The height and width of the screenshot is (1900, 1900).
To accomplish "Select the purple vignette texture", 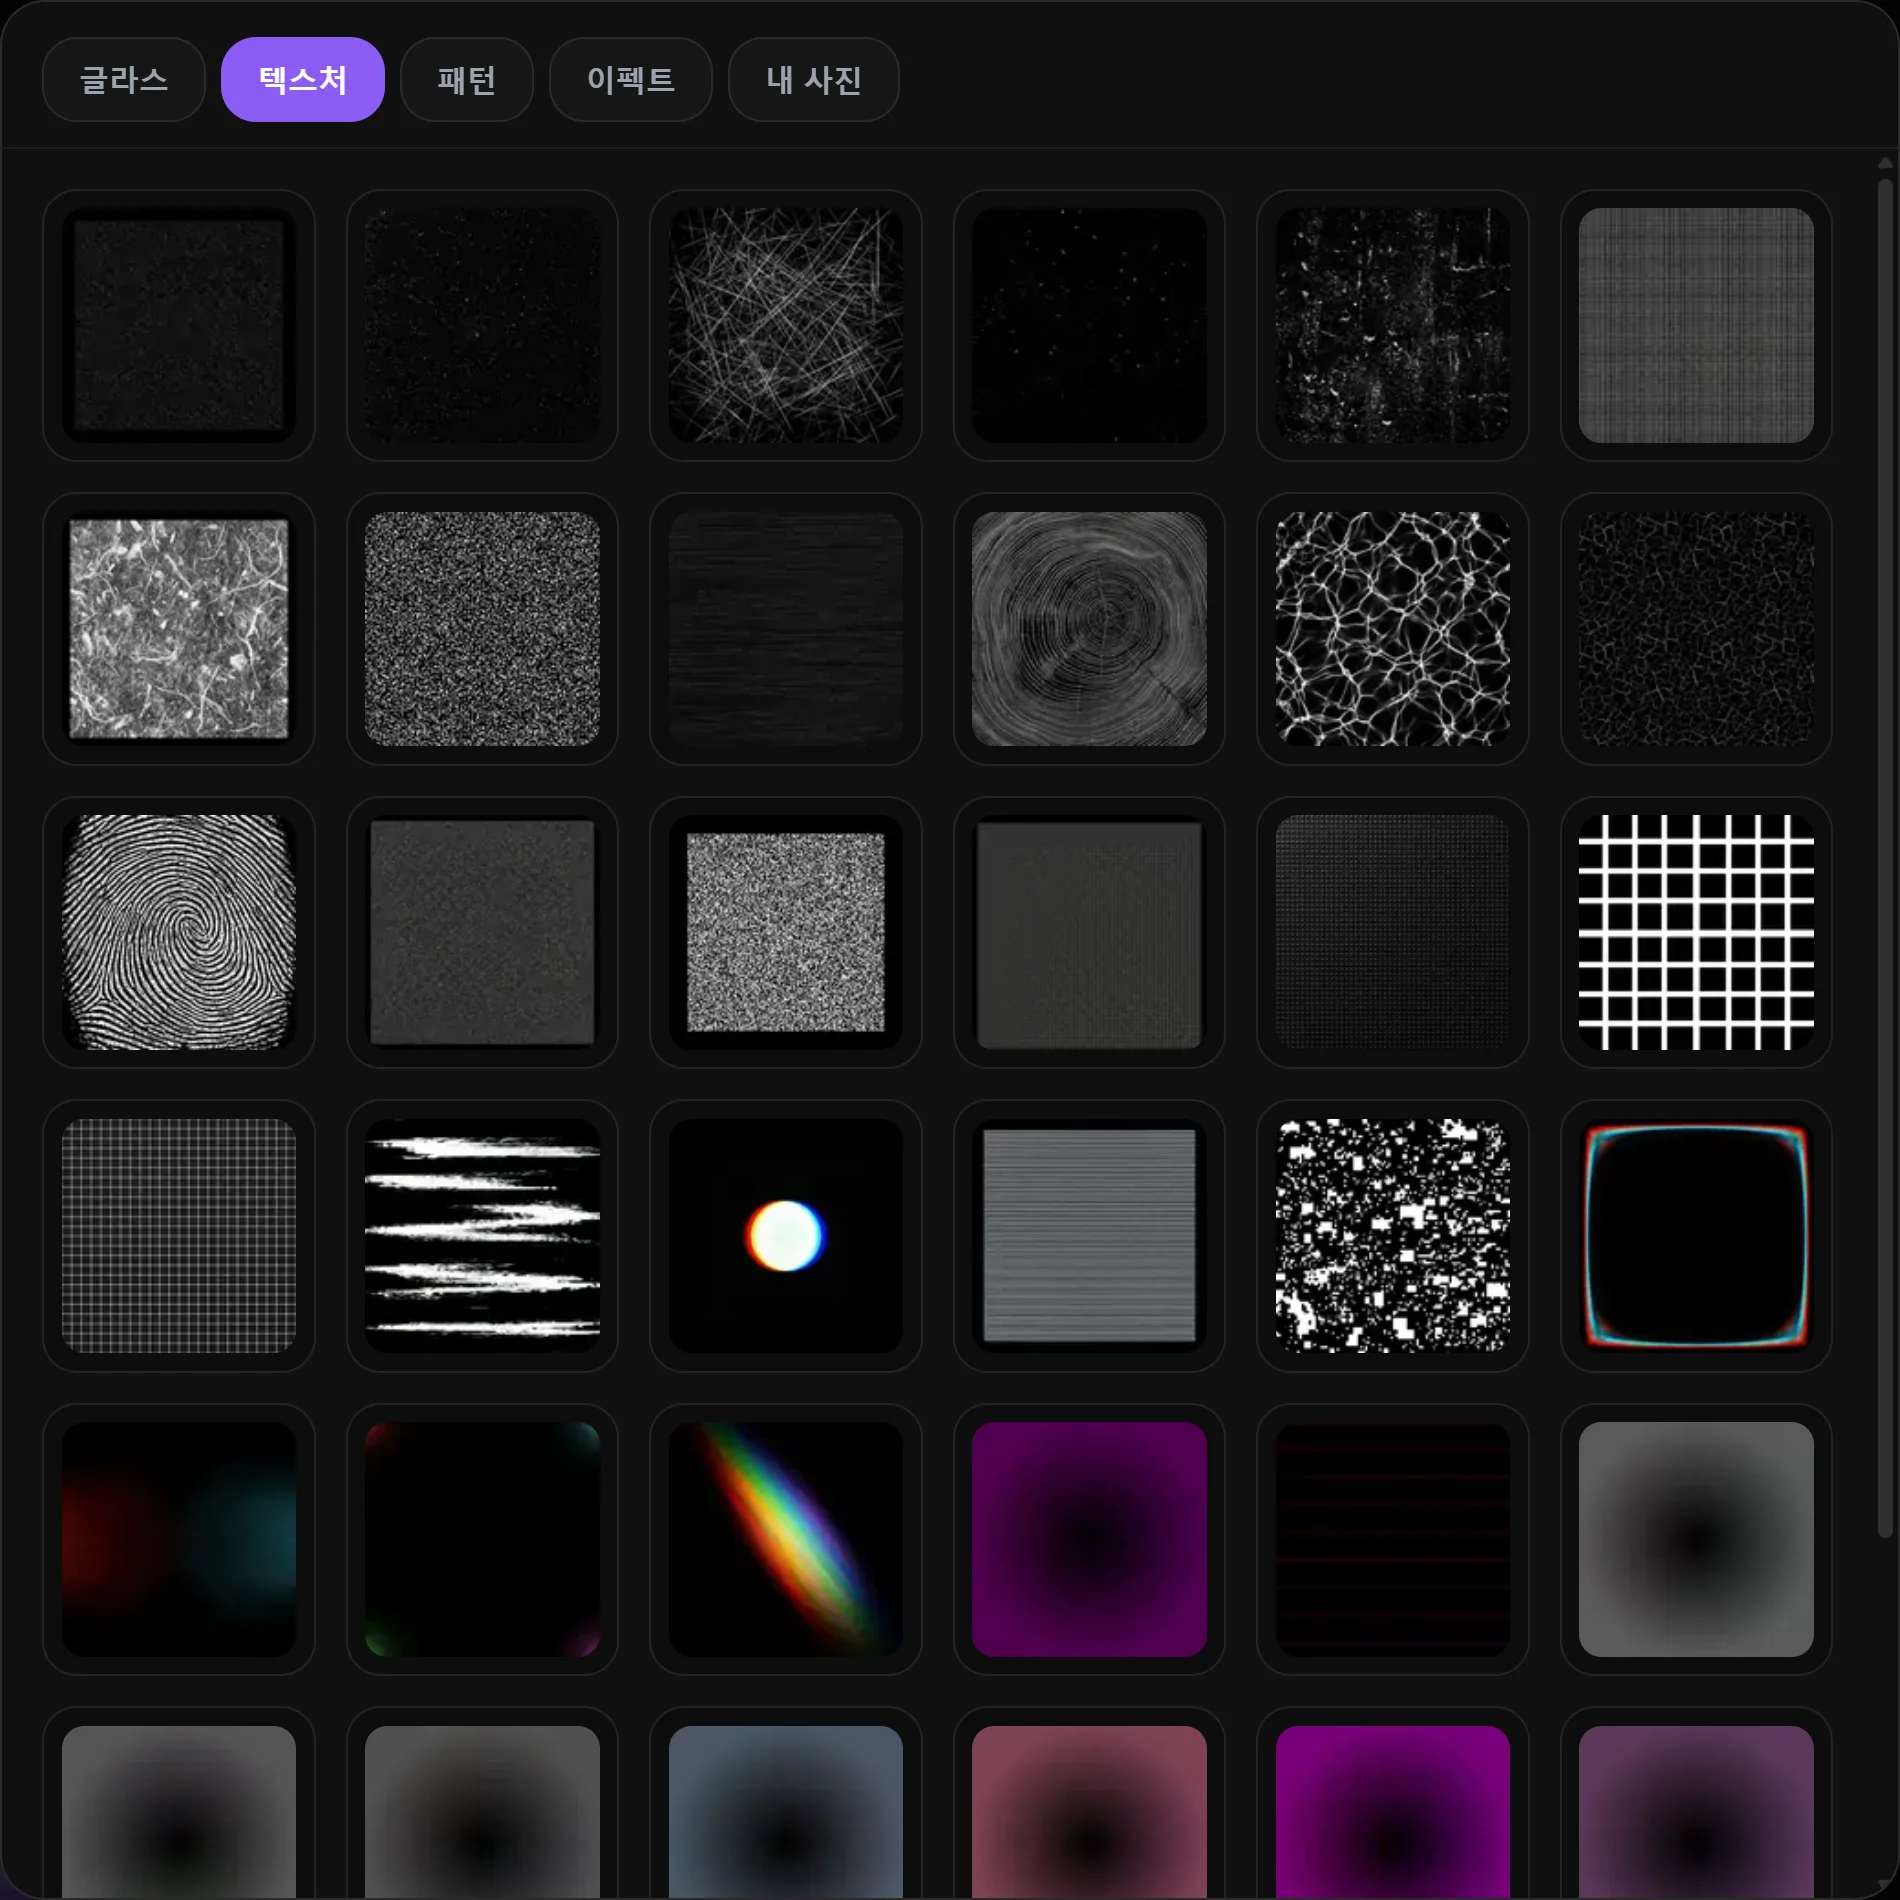I will (1089, 1539).
